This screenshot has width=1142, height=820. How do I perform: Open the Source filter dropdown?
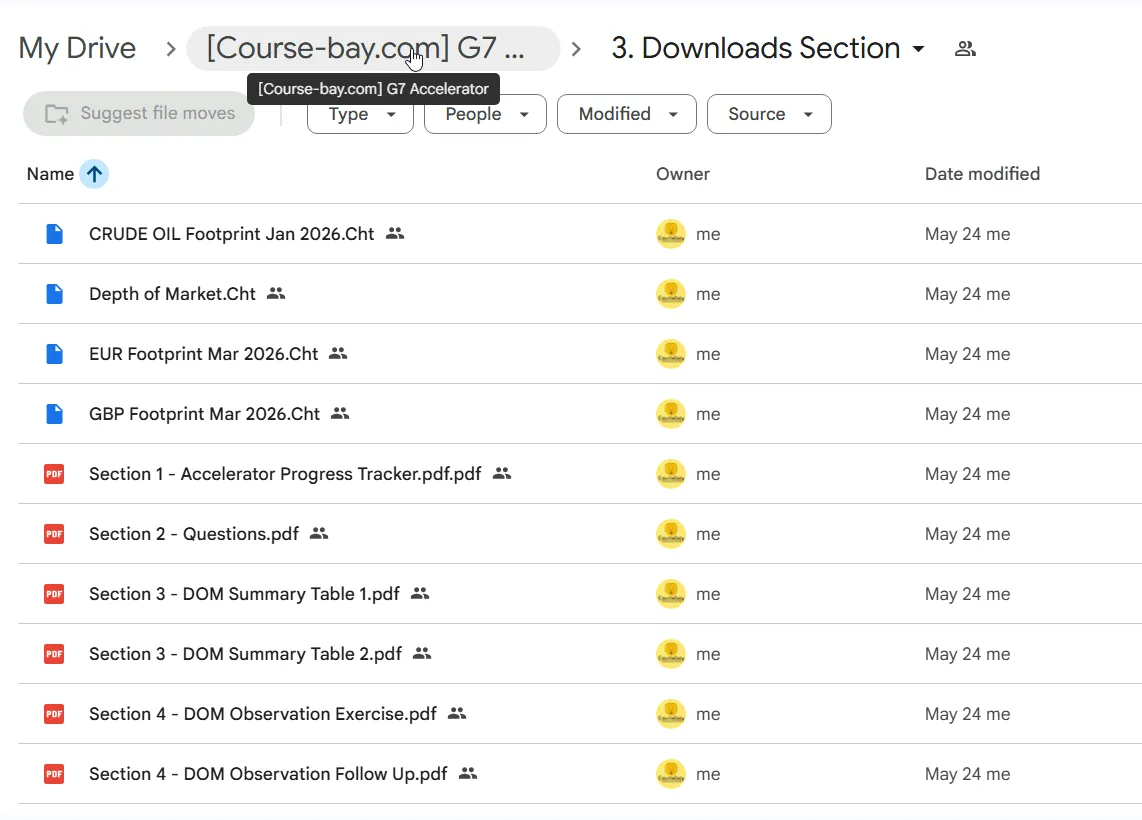click(x=769, y=114)
